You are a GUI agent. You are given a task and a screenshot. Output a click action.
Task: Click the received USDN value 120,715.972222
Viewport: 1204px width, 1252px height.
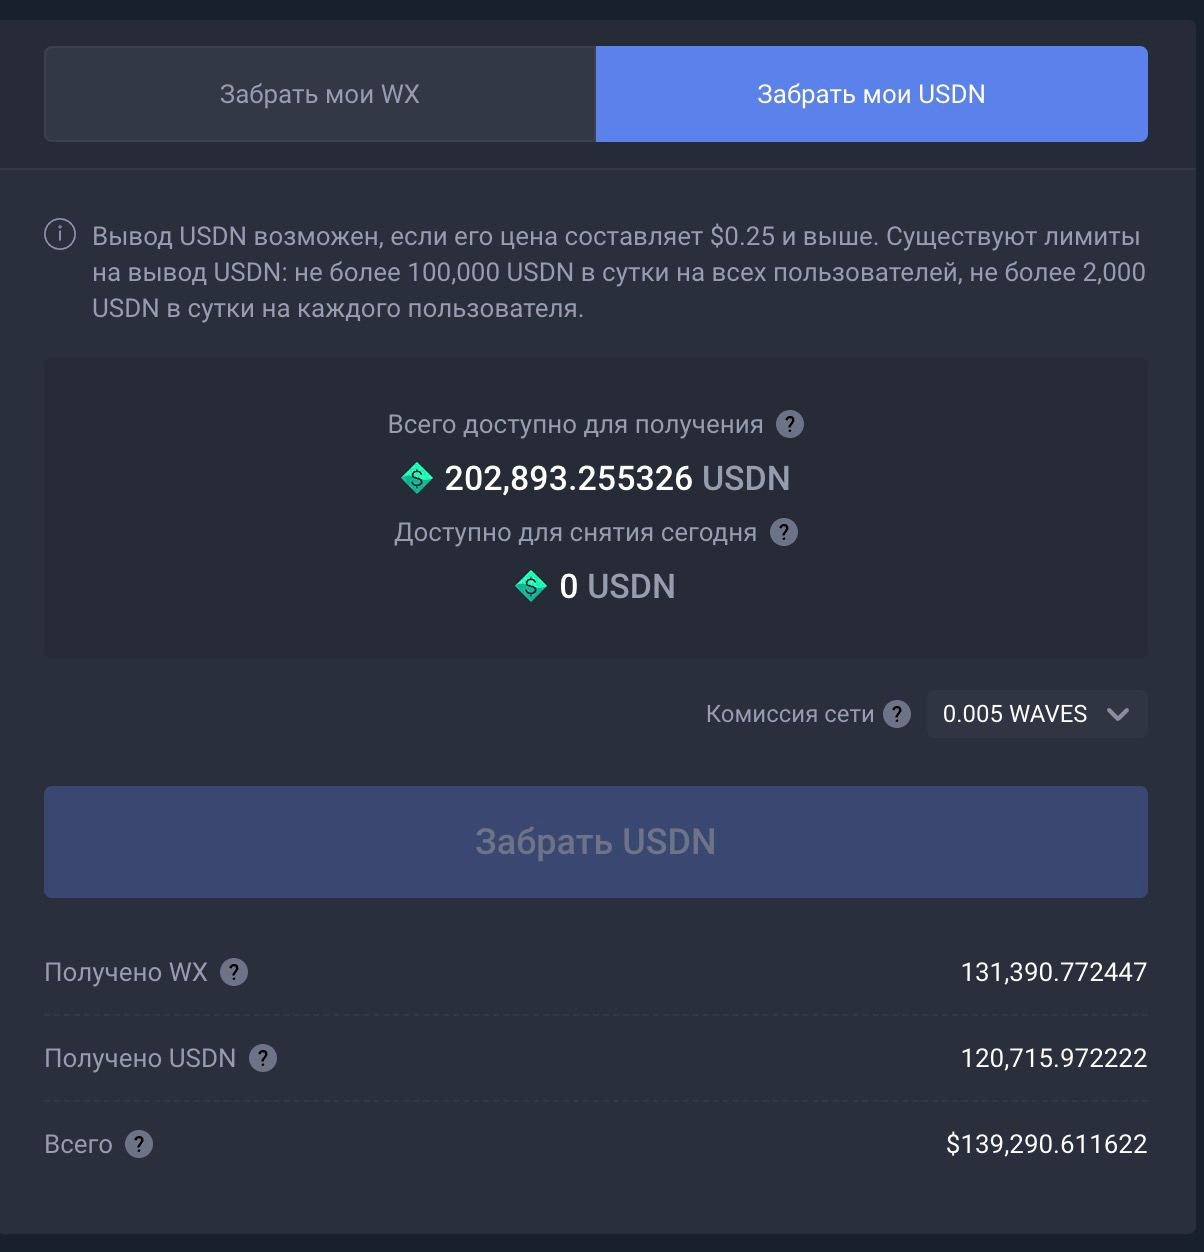pyautogui.click(x=1053, y=1058)
